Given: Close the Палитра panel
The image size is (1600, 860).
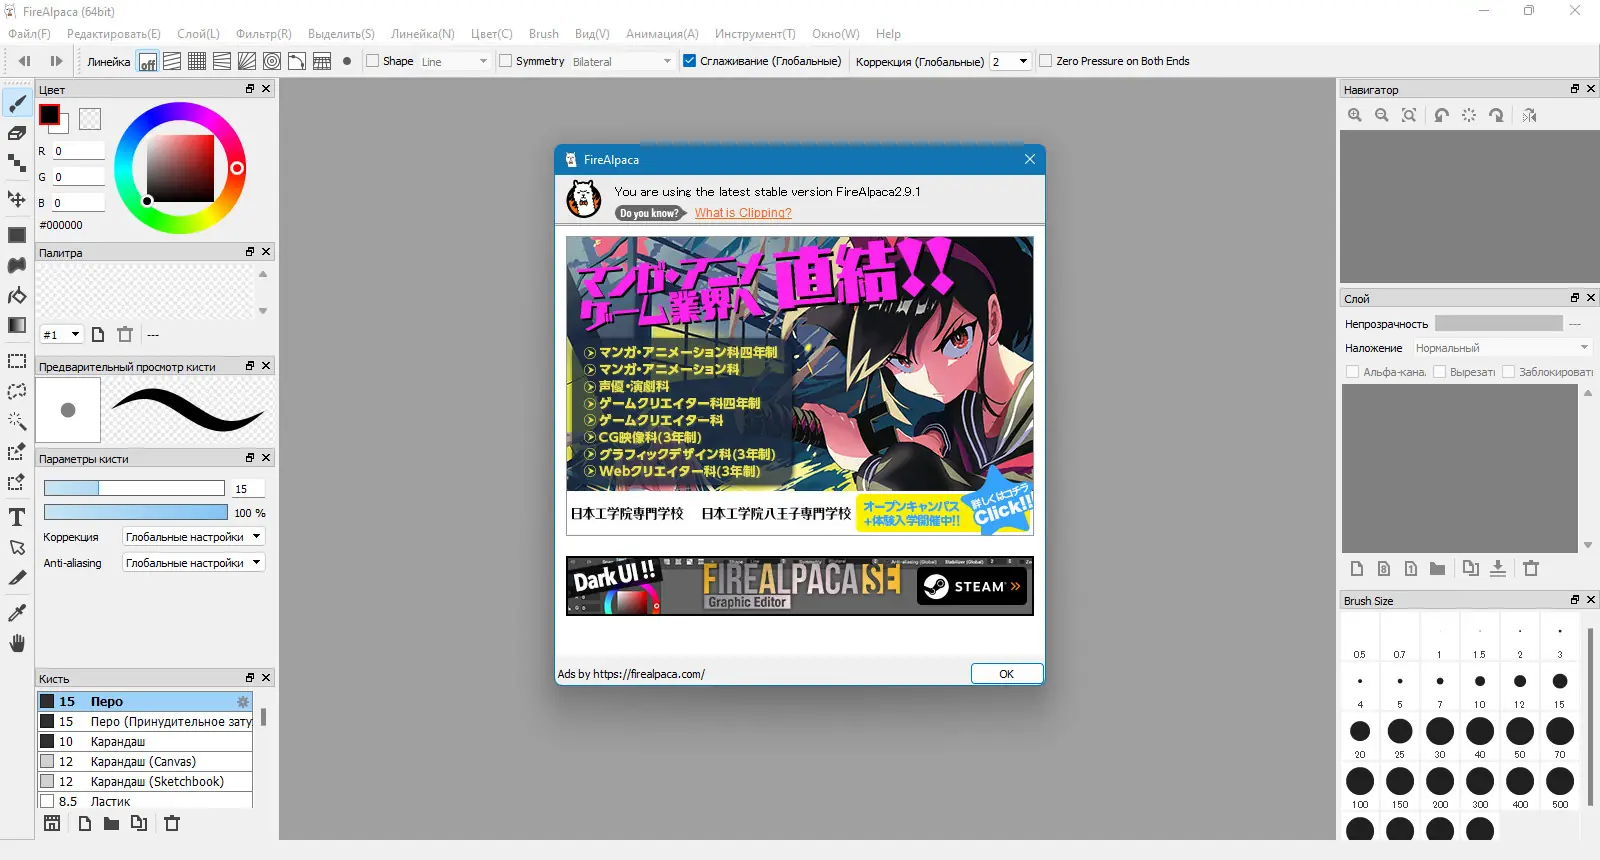Looking at the screenshot, I should [266, 252].
